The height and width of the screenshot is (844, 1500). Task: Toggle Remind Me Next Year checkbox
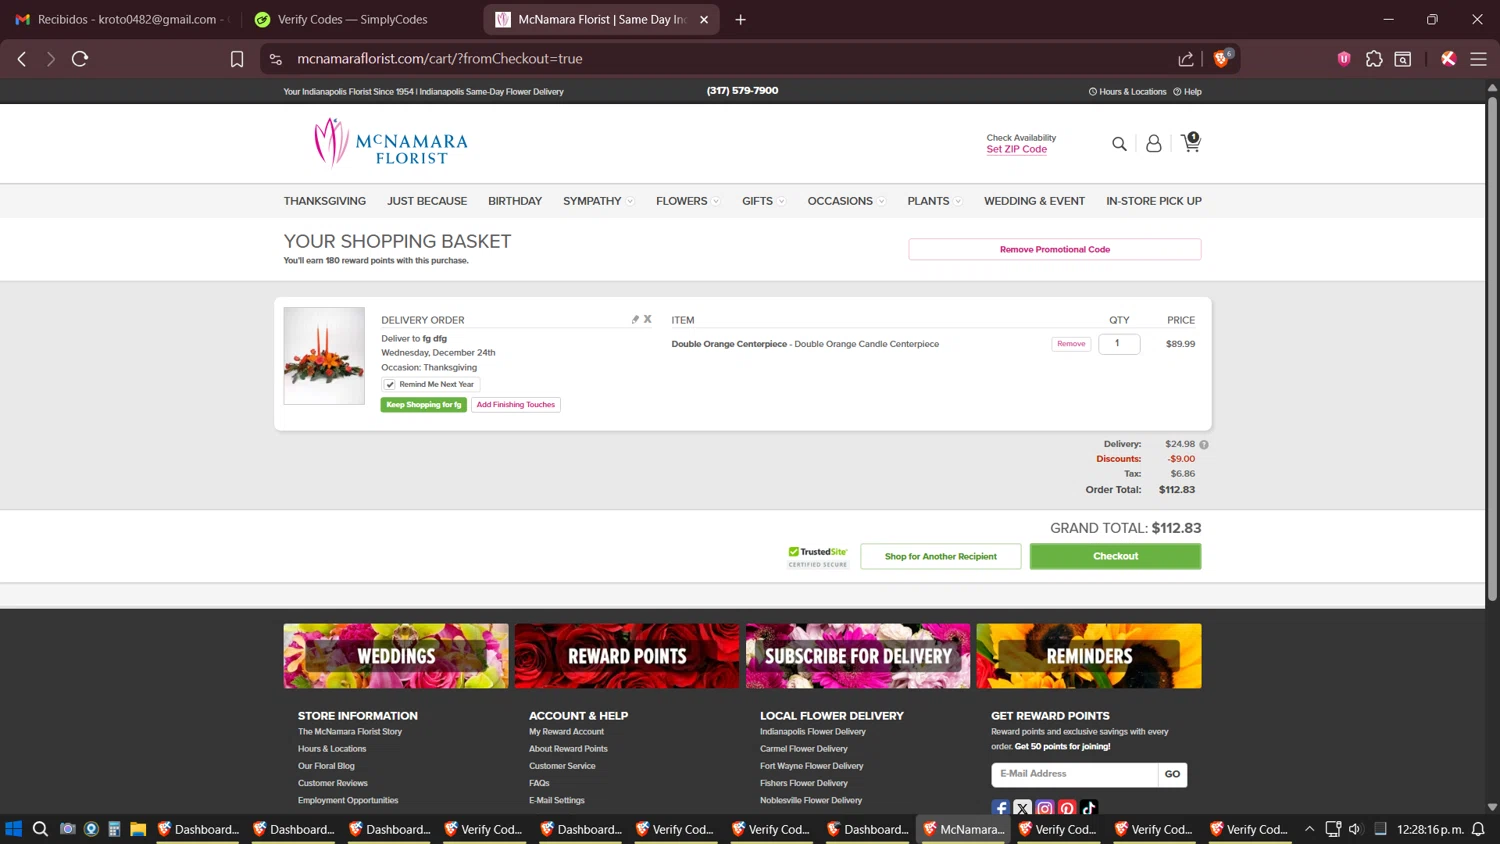(x=390, y=384)
